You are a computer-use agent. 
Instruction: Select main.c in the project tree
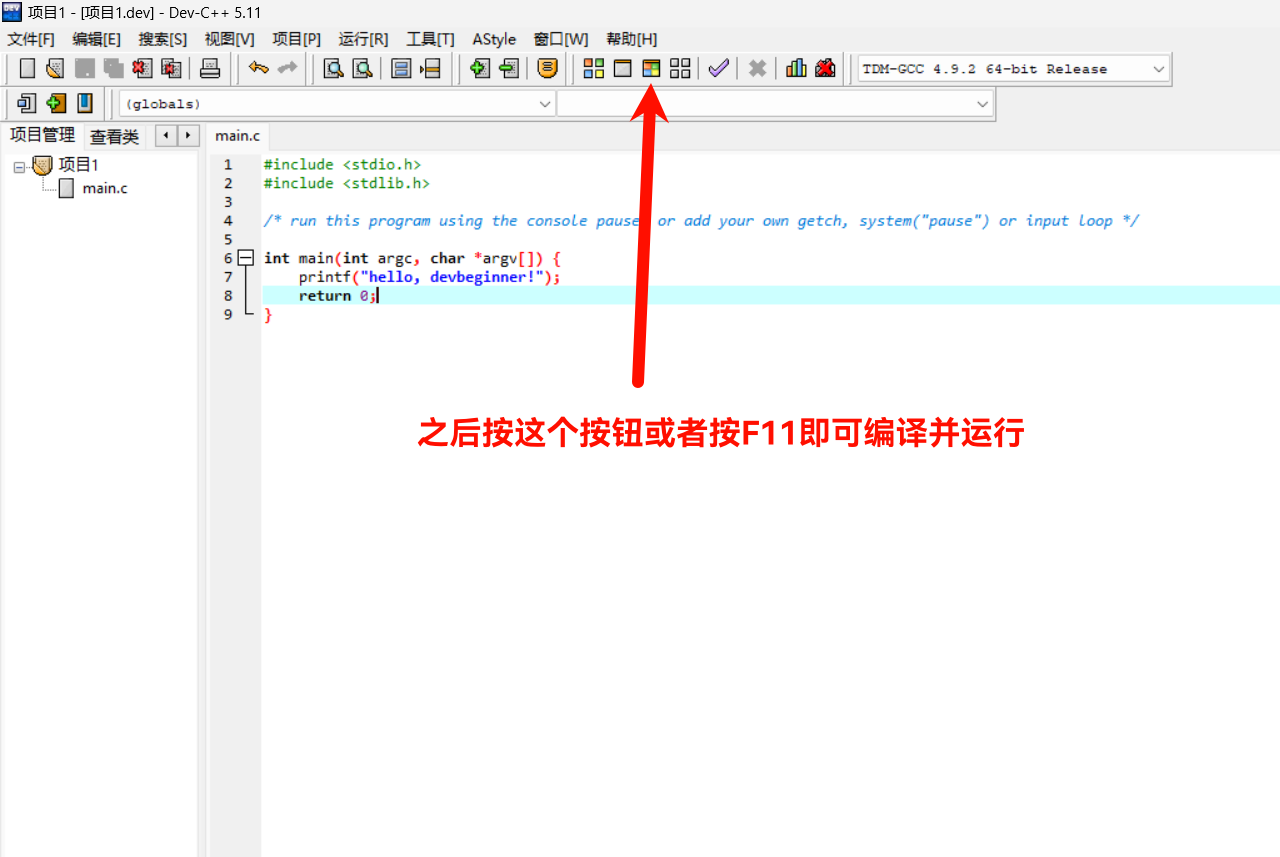[105, 188]
